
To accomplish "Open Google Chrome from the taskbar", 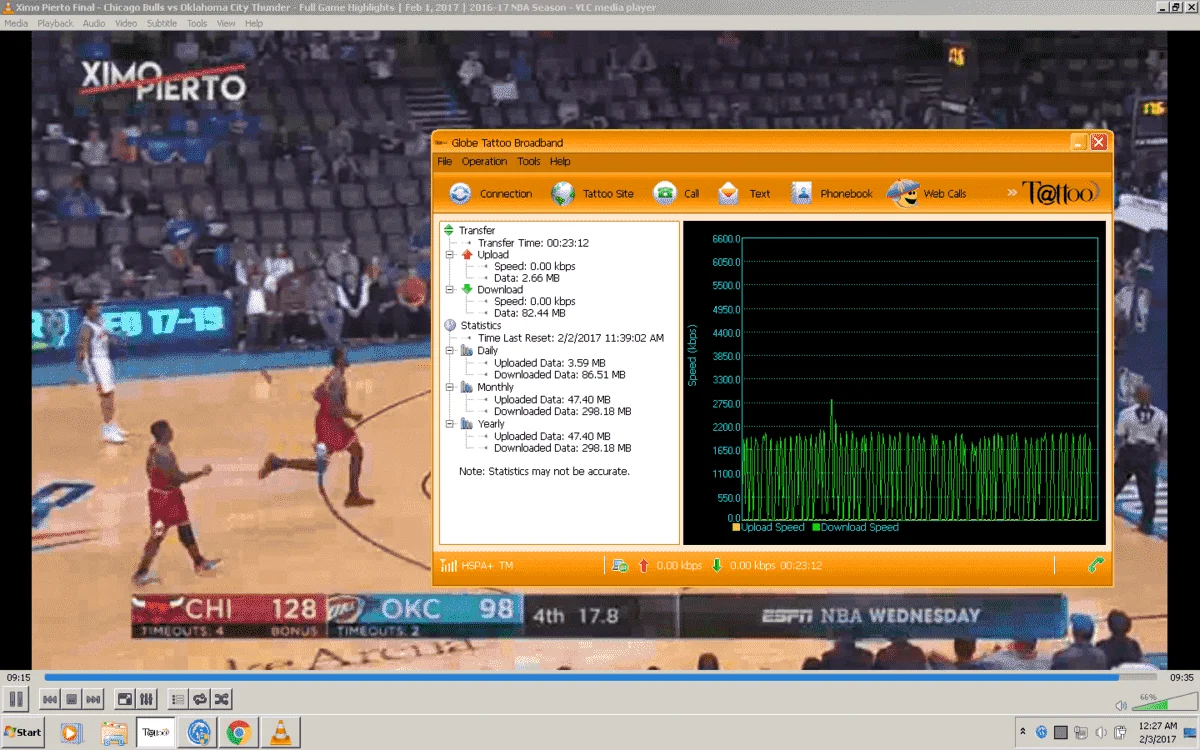I will click(x=238, y=732).
